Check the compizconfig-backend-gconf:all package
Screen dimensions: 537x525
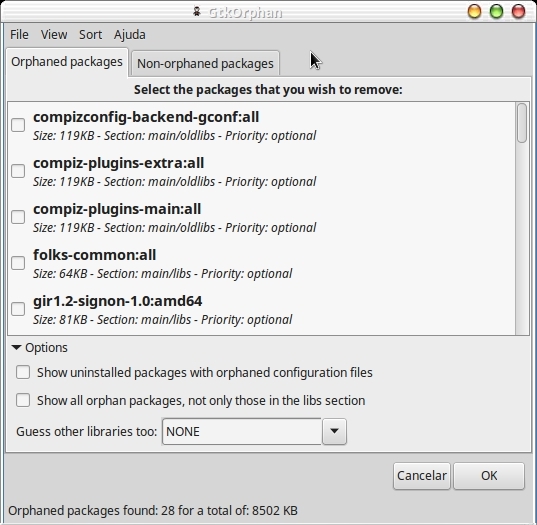(x=18, y=125)
